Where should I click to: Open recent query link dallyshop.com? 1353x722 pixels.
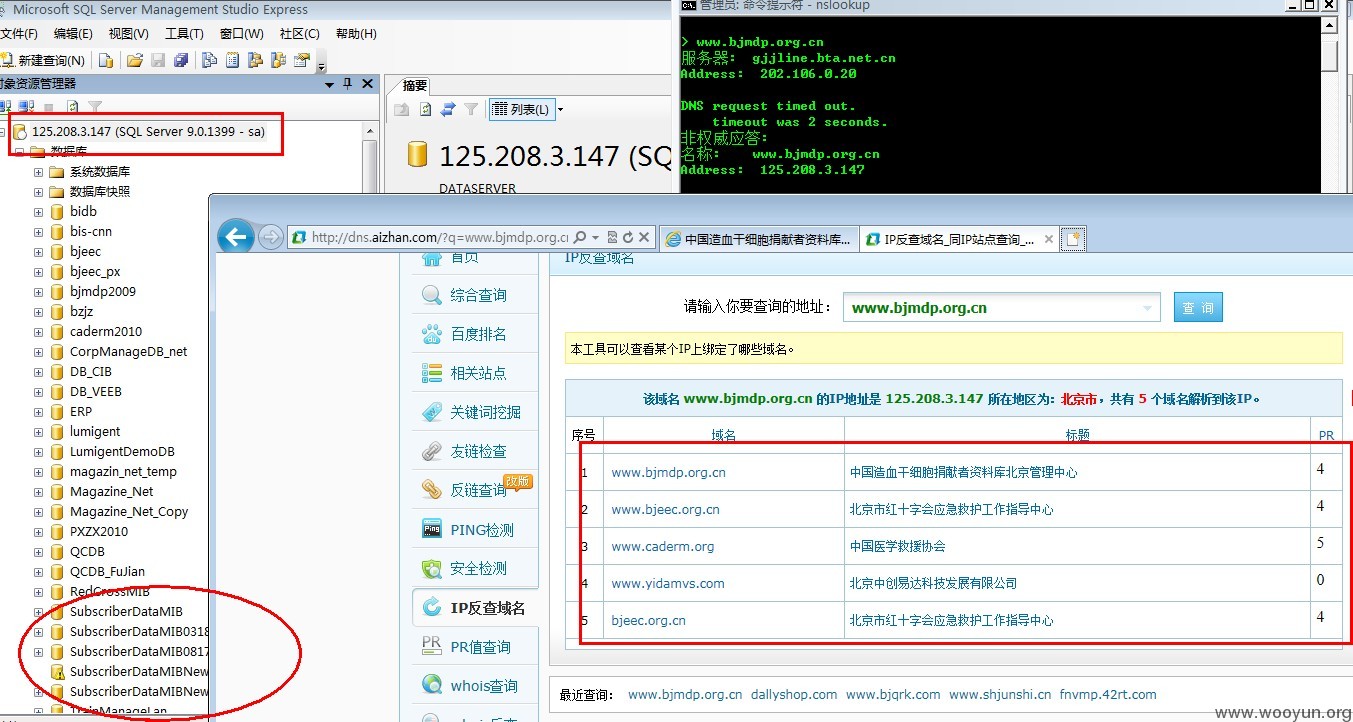pyautogui.click(x=794, y=694)
